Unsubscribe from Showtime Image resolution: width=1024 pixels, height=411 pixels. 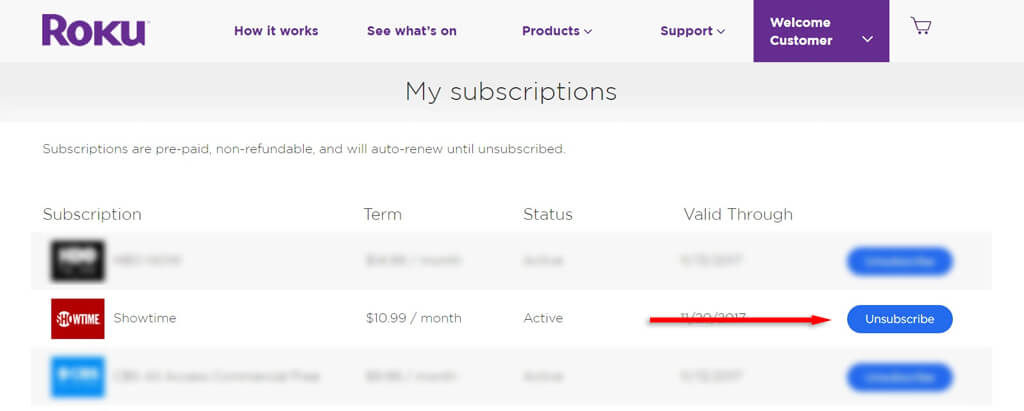coord(899,319)
